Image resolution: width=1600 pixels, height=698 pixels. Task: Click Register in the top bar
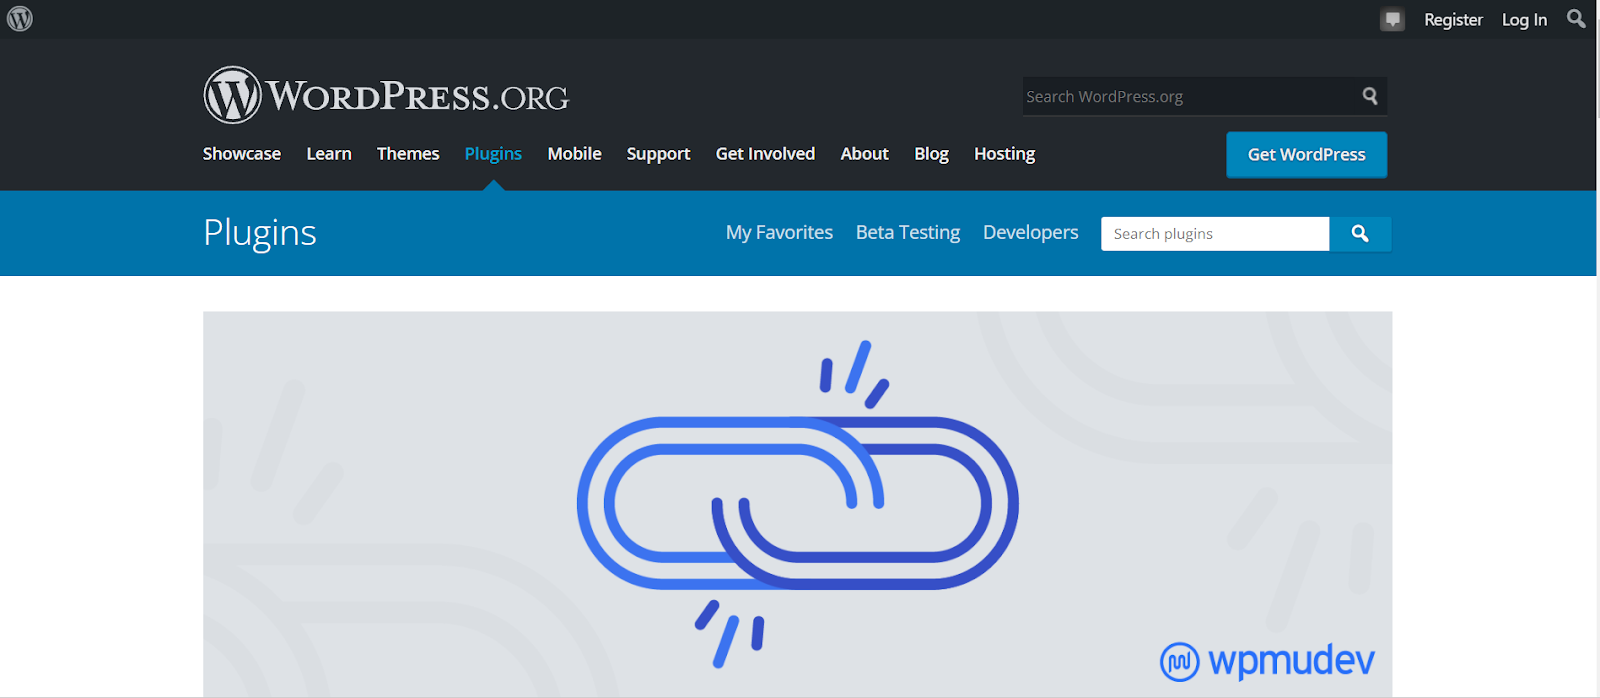[1453, 20]
